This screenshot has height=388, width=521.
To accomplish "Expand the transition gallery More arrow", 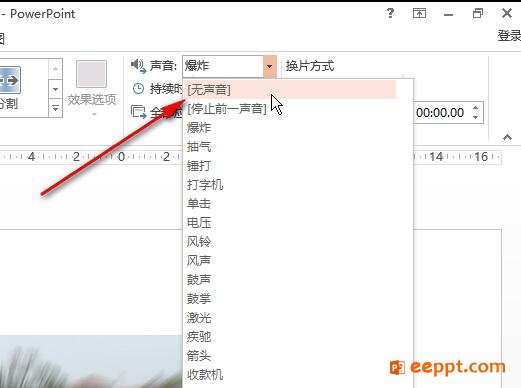I will 56,108.
